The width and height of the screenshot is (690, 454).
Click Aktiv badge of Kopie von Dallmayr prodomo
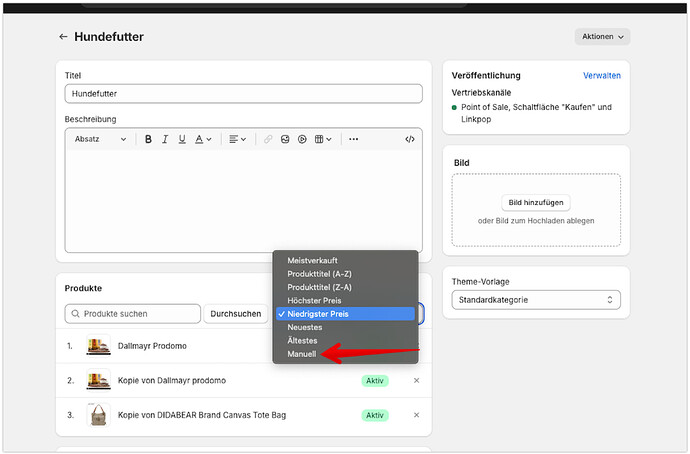pyautogui.click(x=375, y=381)
